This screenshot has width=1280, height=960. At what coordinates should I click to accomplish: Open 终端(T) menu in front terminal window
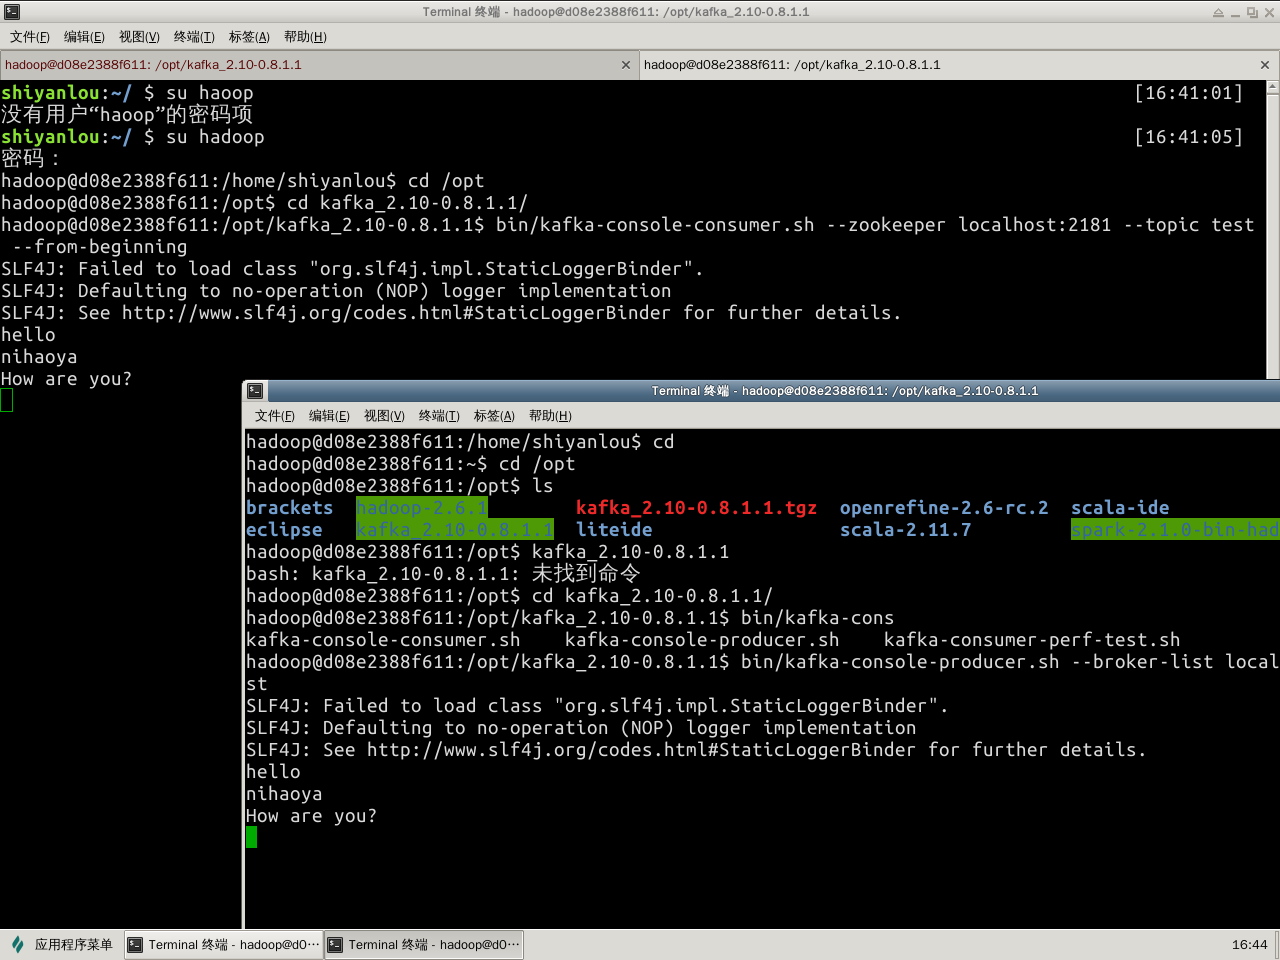pos(439,416)
